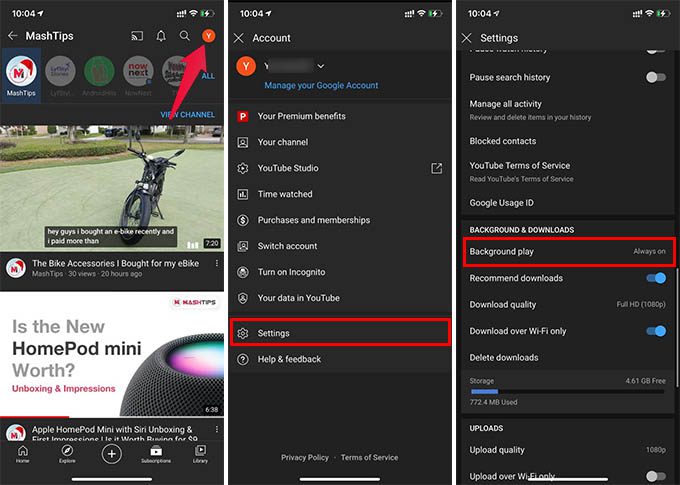Image resolution: width=680 pixels, height=485 pixels.
Task: Open Settings from the Account menu
Action: [340, 333]
